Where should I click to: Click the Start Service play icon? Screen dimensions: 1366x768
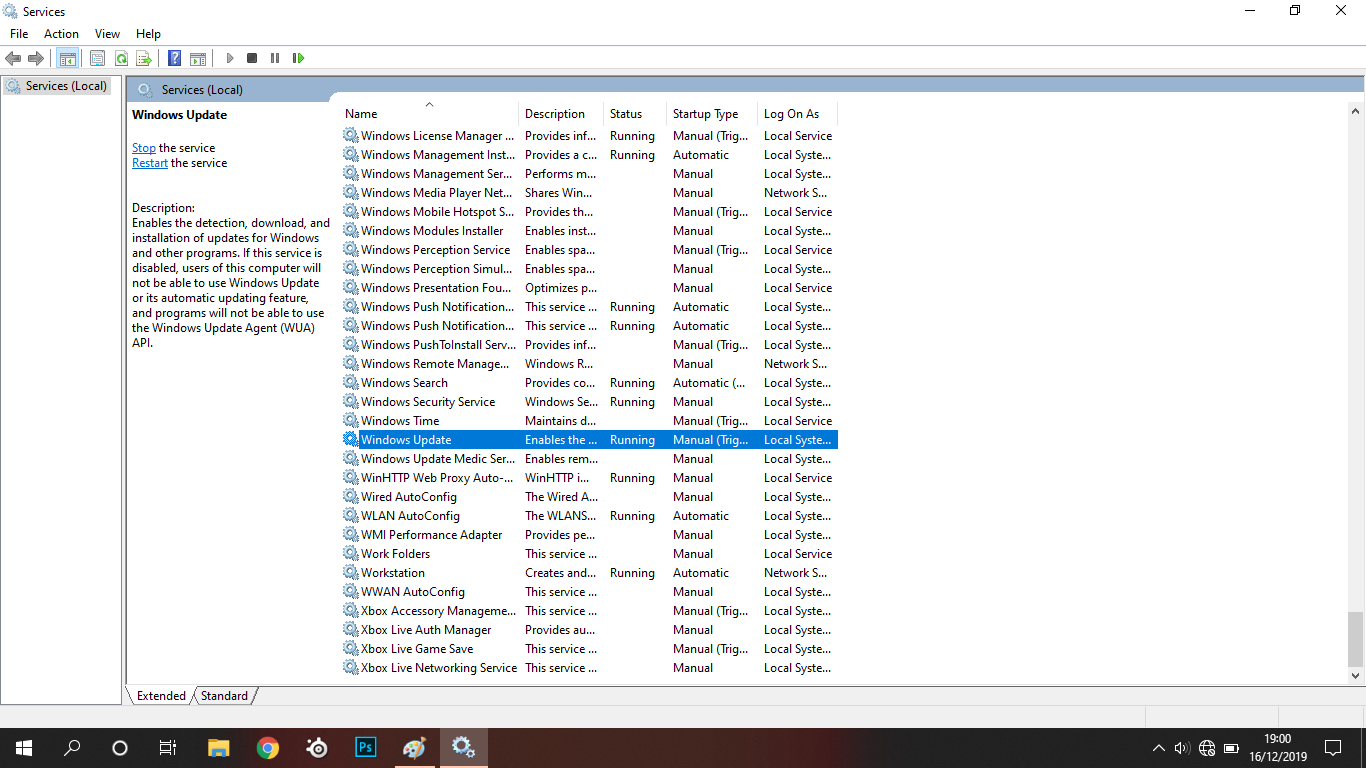pos(230,58)
